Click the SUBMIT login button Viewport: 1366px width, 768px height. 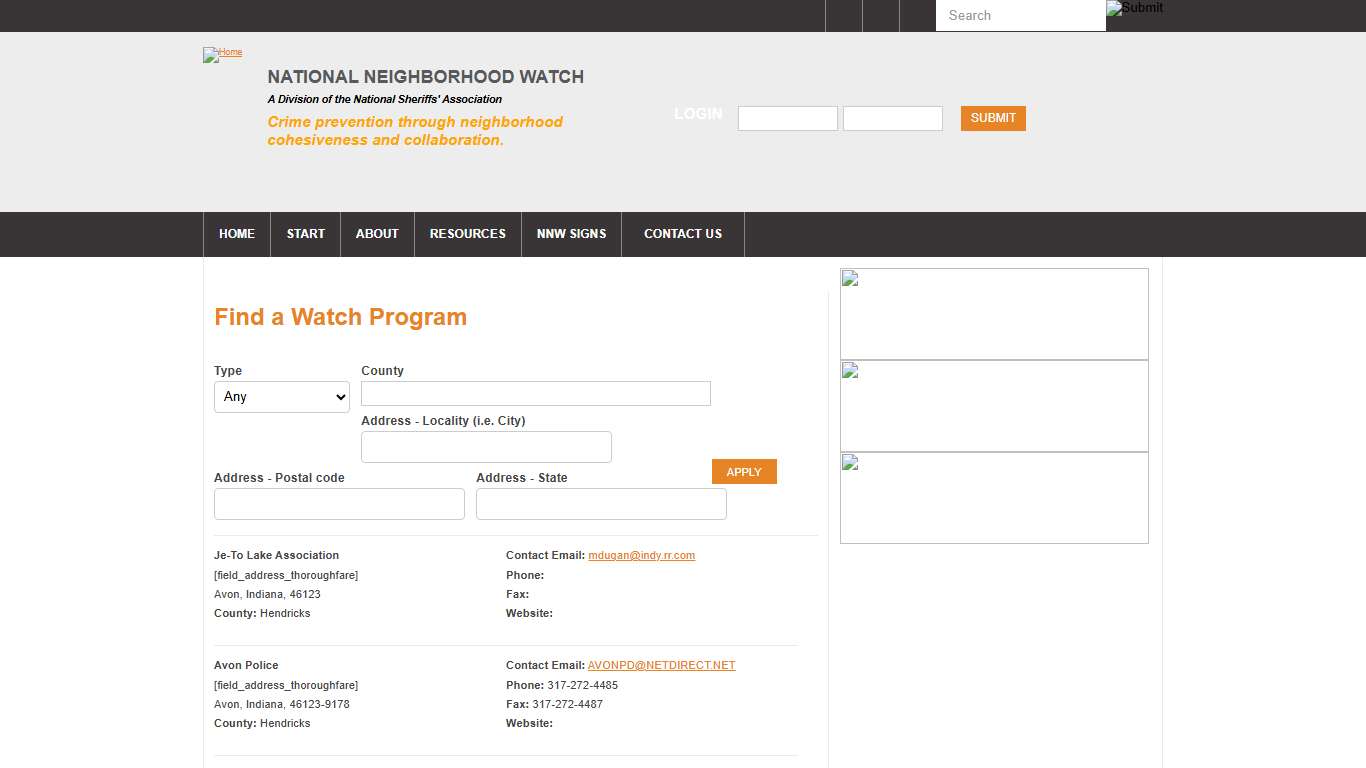coord(992,118)
